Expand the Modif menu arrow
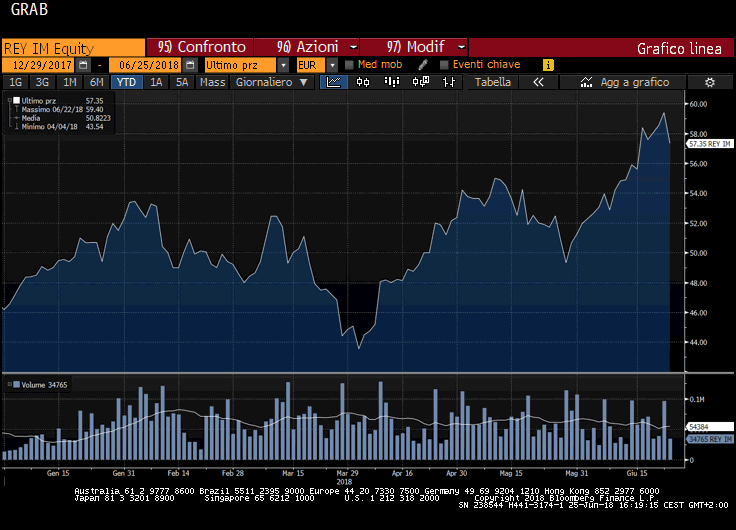This screenshot has height=530, width=736. (461, 47)
